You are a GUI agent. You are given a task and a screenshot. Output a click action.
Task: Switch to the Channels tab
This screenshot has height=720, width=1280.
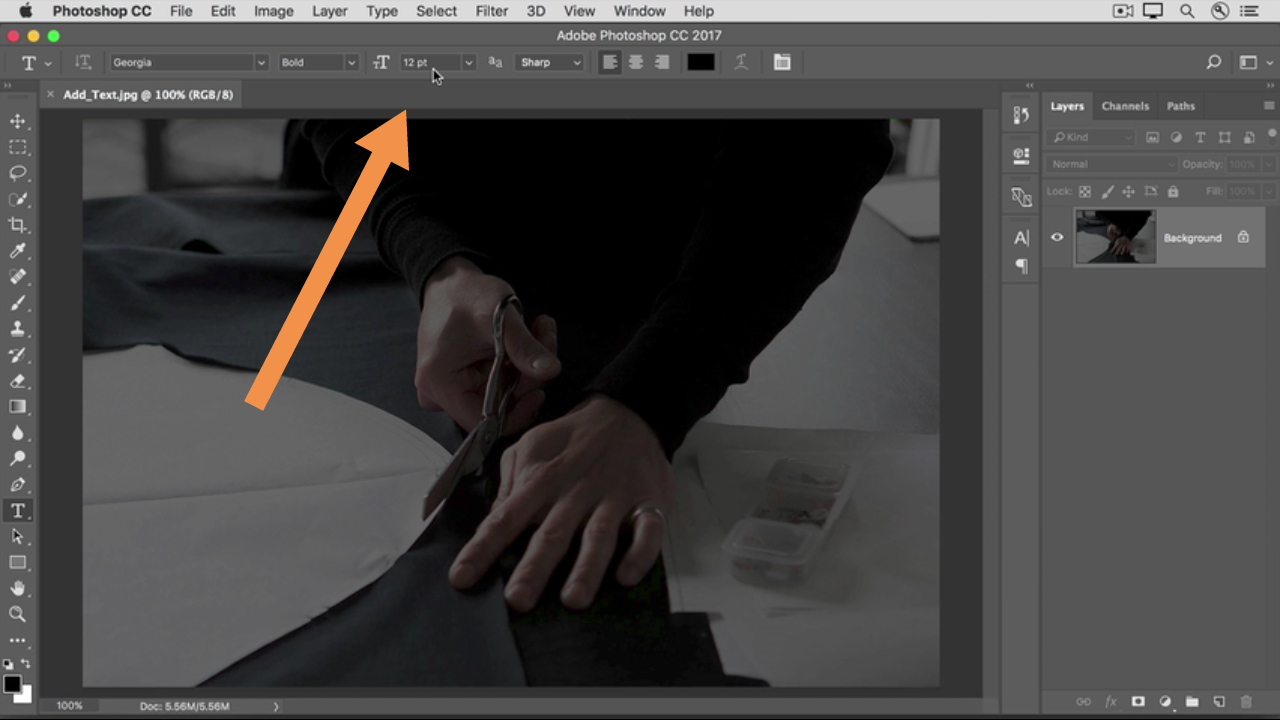pyautogui.click(x=1125, y=106)
